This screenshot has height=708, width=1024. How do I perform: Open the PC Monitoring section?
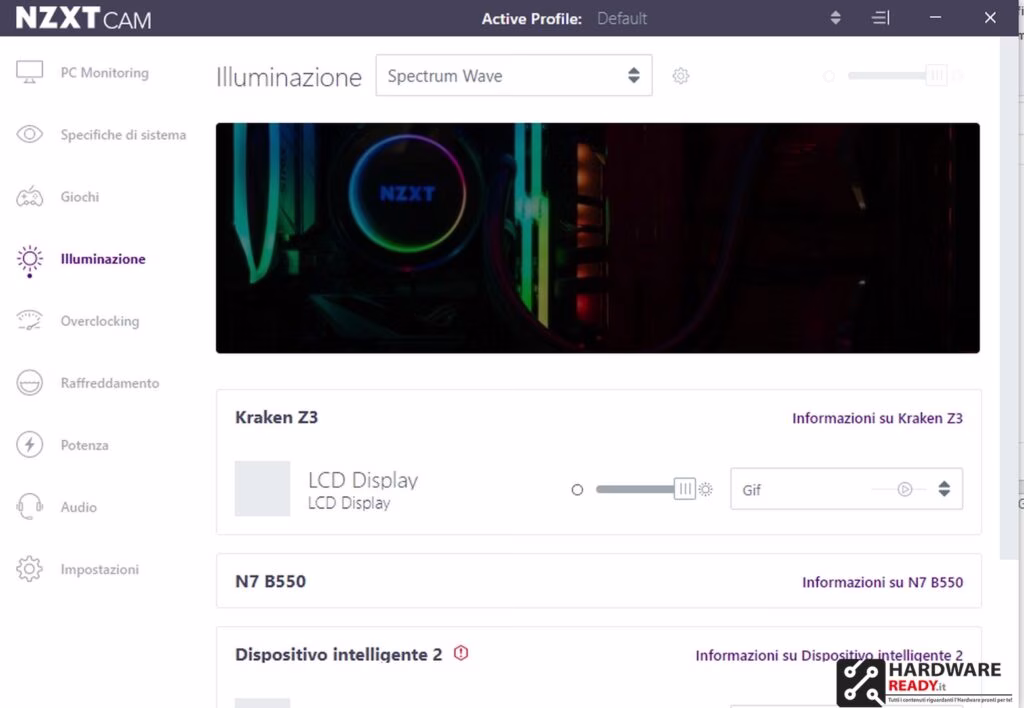pos(104,72)
